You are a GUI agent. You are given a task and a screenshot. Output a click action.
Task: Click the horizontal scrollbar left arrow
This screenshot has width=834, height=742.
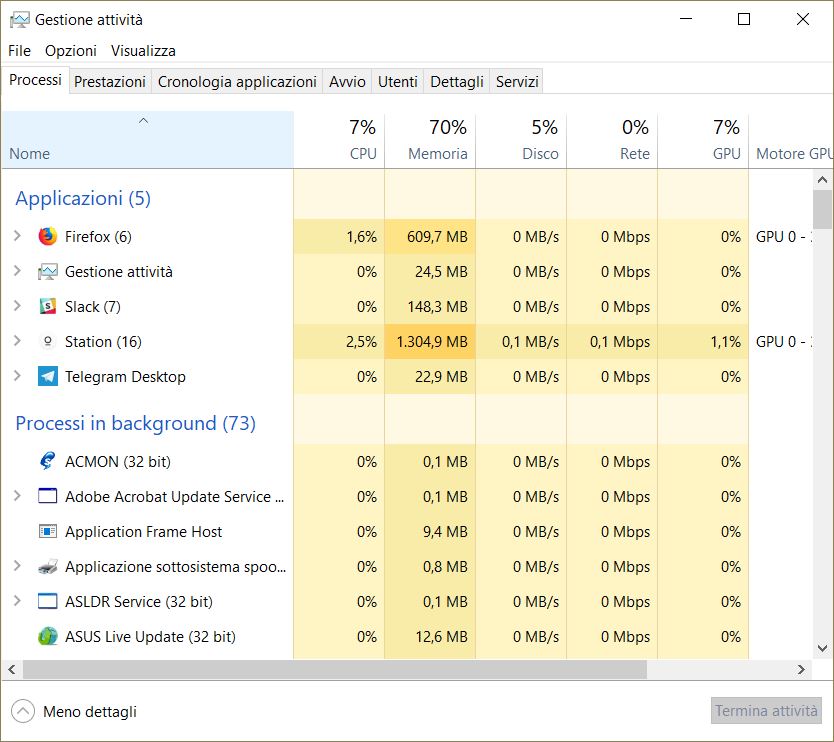click(x=12, y=670)
